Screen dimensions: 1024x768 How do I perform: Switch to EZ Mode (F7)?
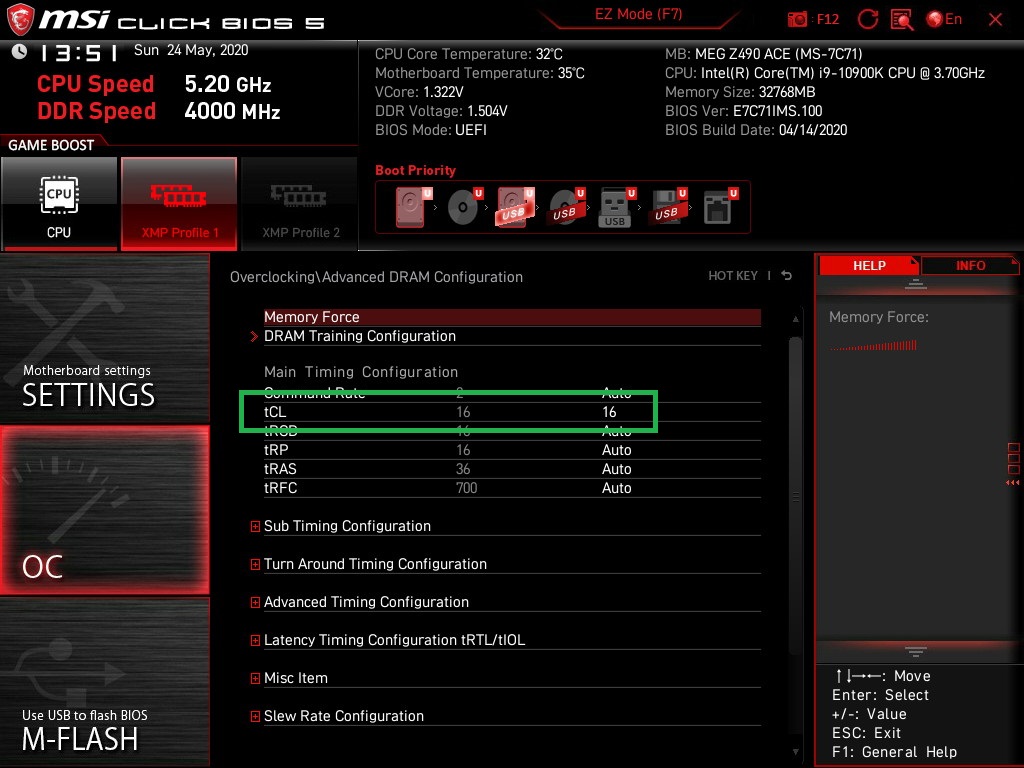point(639,14)
